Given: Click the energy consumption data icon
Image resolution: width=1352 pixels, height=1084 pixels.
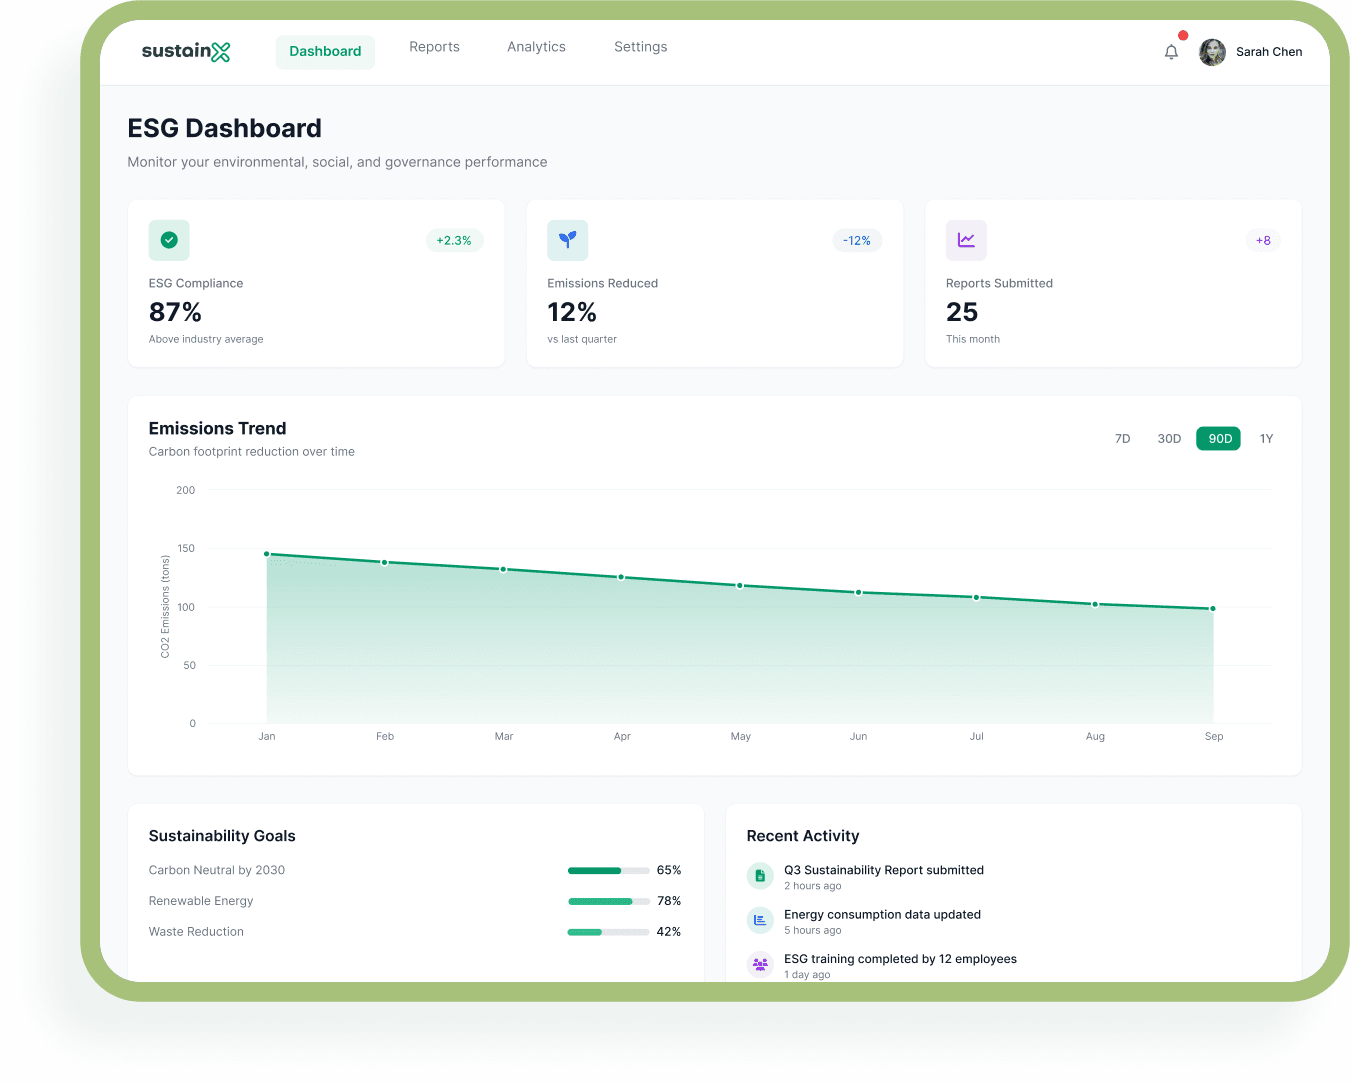Looking at the screenshot, I should (x=760, y=920).
